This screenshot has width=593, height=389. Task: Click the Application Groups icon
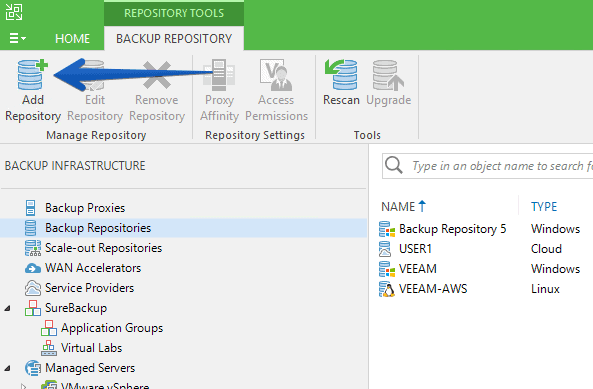click(49, 328)
